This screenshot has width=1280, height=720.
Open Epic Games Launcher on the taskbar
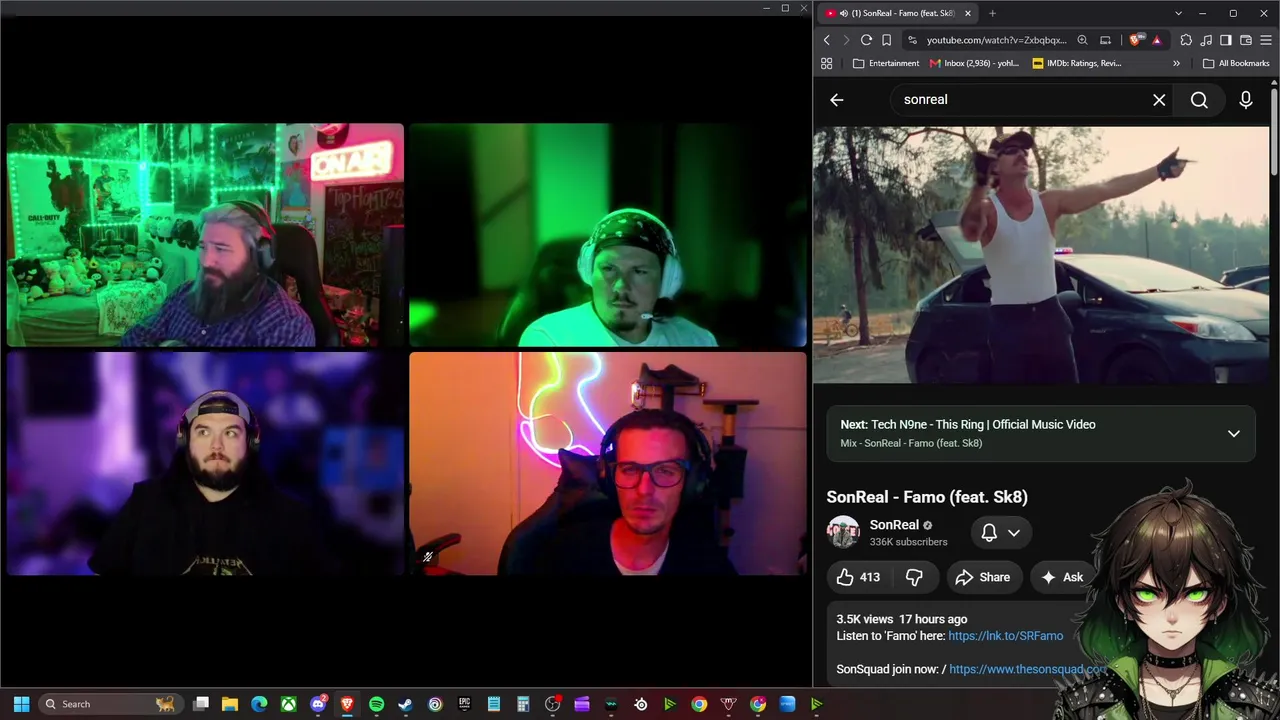click(464, 704)
